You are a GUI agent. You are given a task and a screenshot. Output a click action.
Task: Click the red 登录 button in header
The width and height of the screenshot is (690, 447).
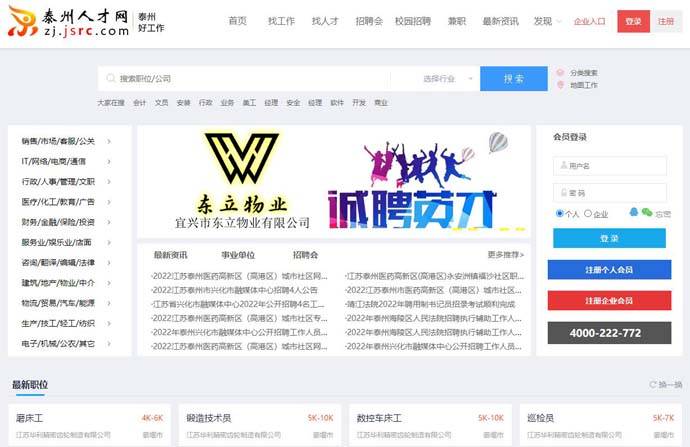(634, 21)
